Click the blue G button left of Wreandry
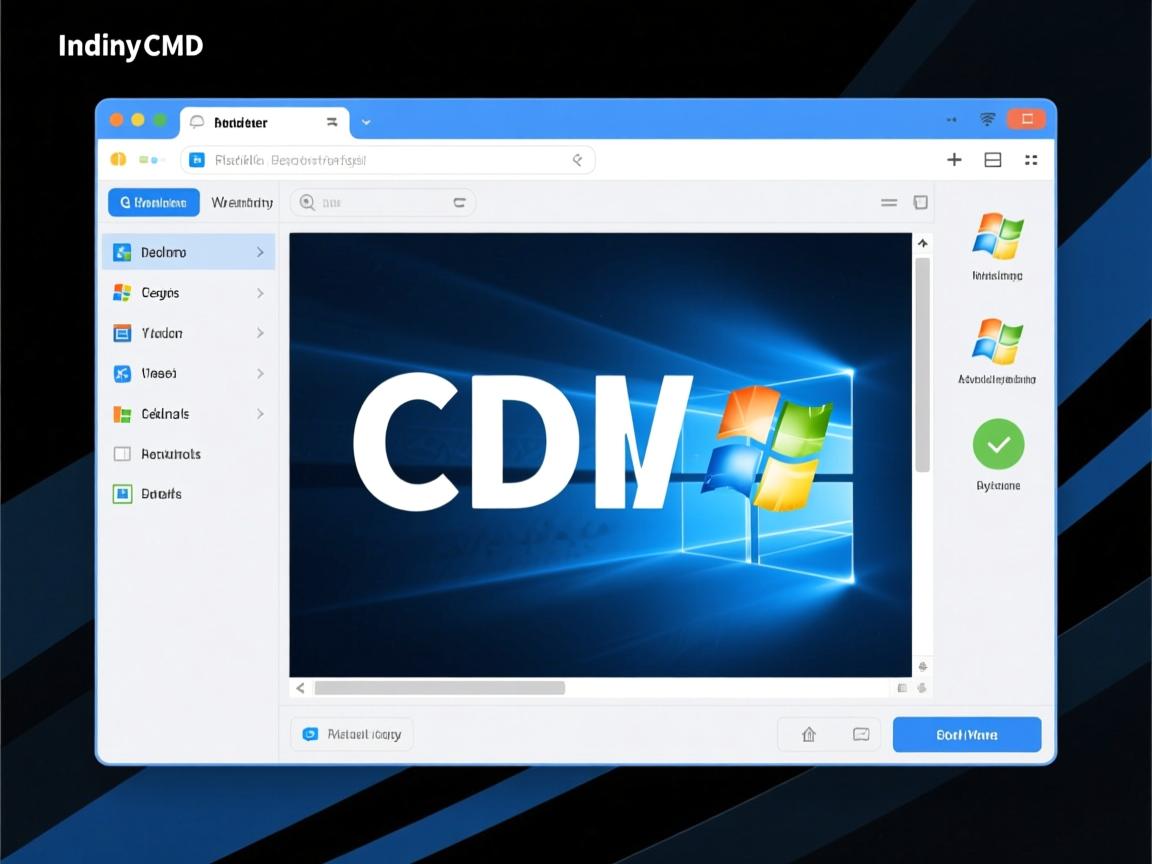 coord(154,203)
